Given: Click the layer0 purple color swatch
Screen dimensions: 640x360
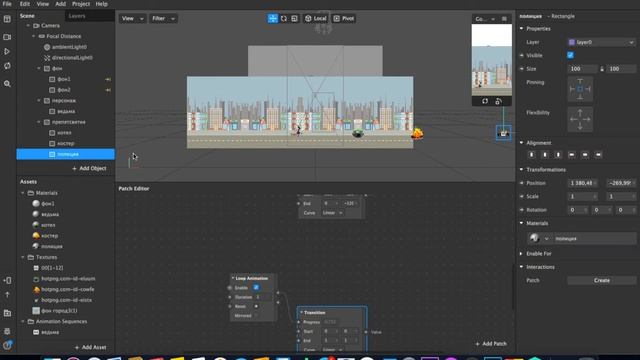Looking at the screenshot, I should coord(572,42).
